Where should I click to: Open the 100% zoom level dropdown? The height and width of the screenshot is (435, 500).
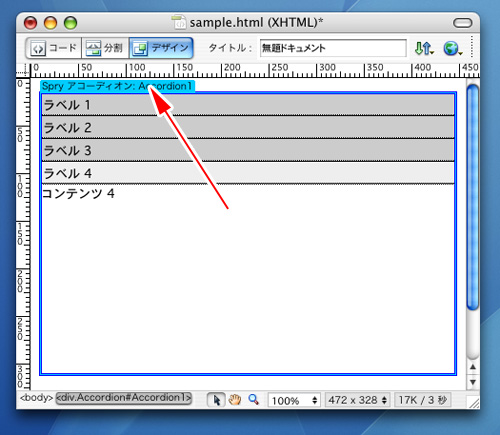click(x=294, y=400)
